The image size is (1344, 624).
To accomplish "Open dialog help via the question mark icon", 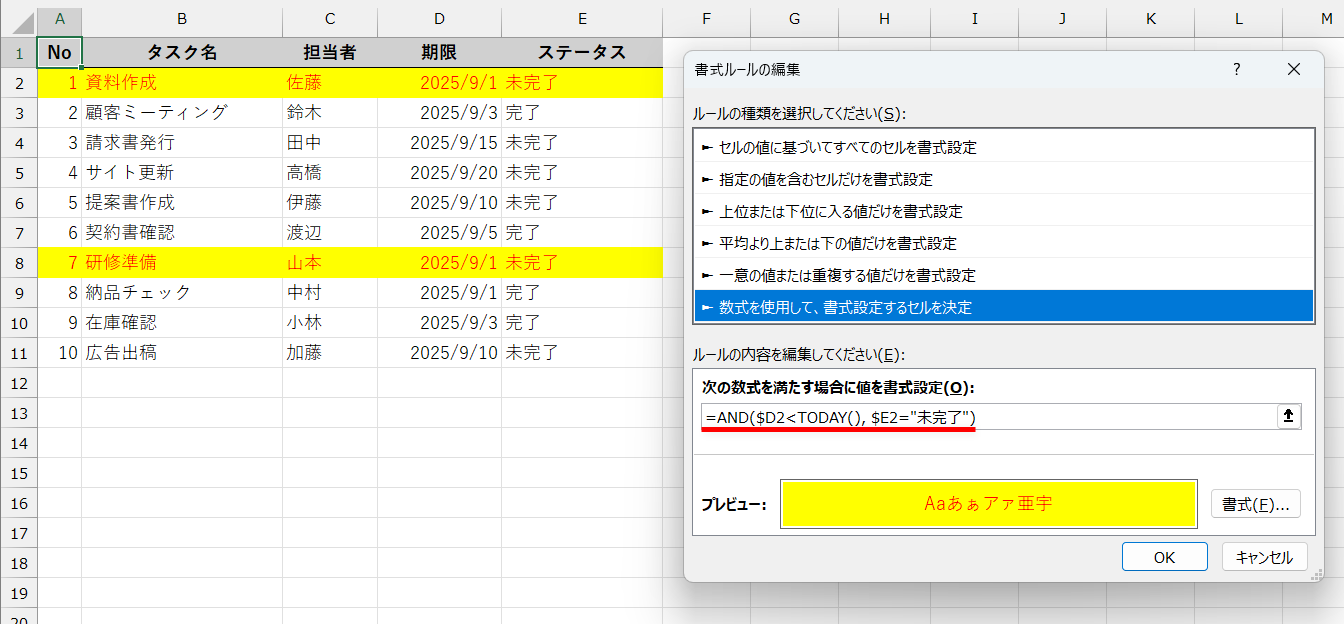I will coord(1237,69).
